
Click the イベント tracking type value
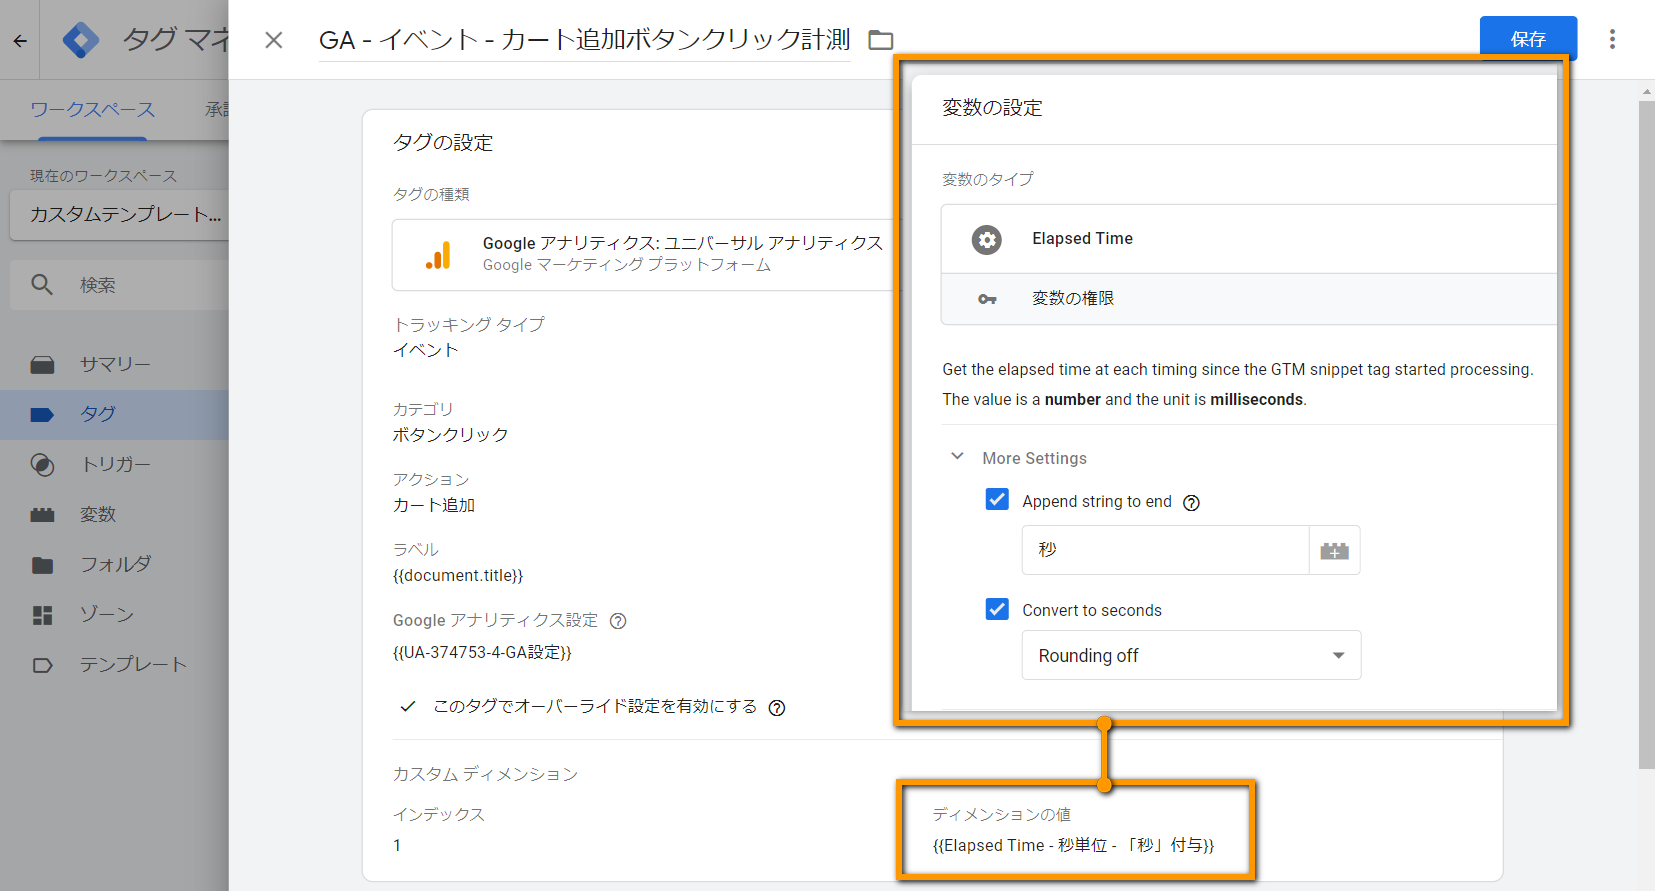pos(425,350)
